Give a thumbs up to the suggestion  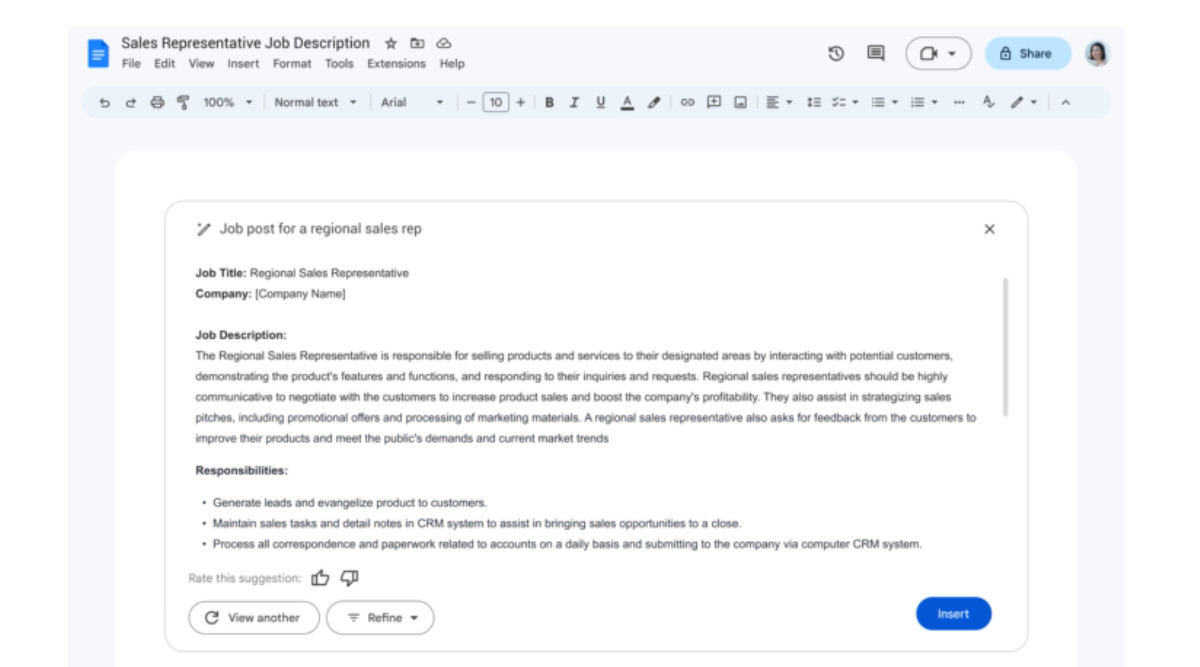point(318,577)
